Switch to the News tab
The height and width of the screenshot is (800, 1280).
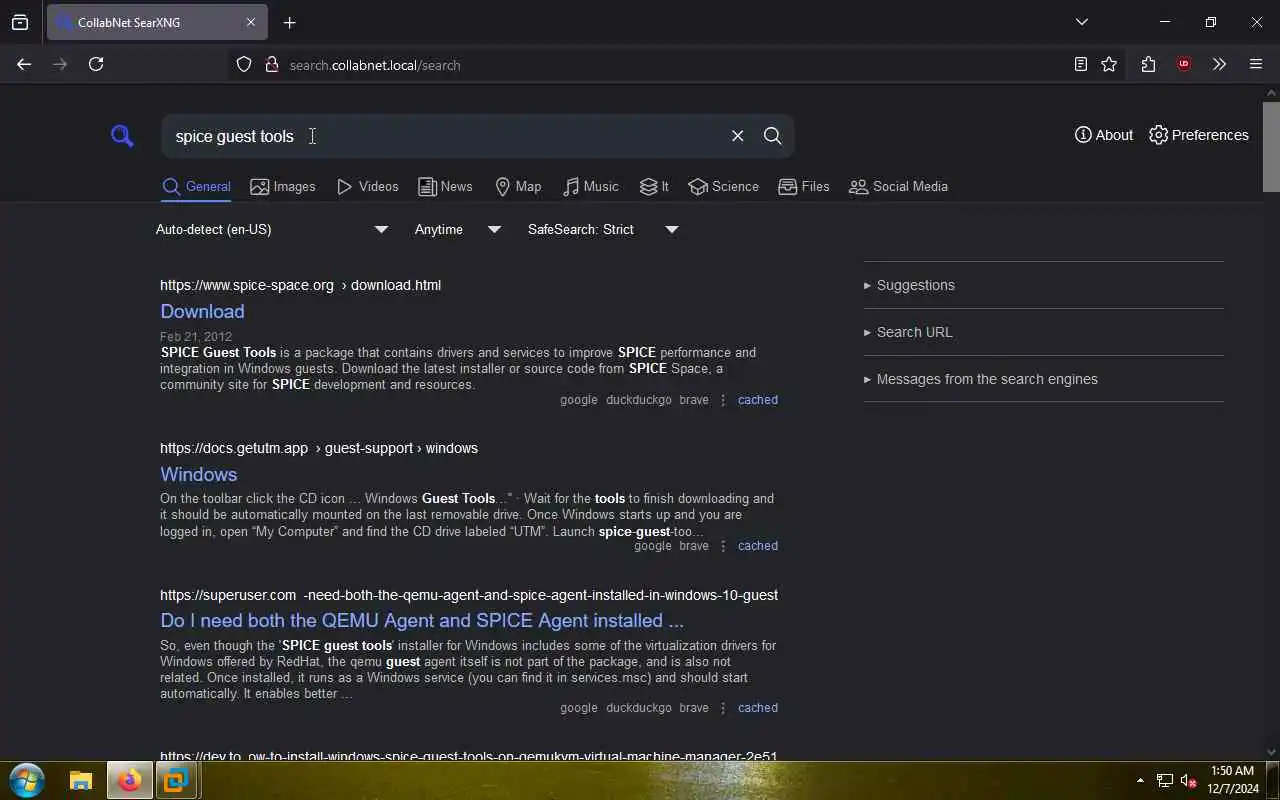pos(445,186)
